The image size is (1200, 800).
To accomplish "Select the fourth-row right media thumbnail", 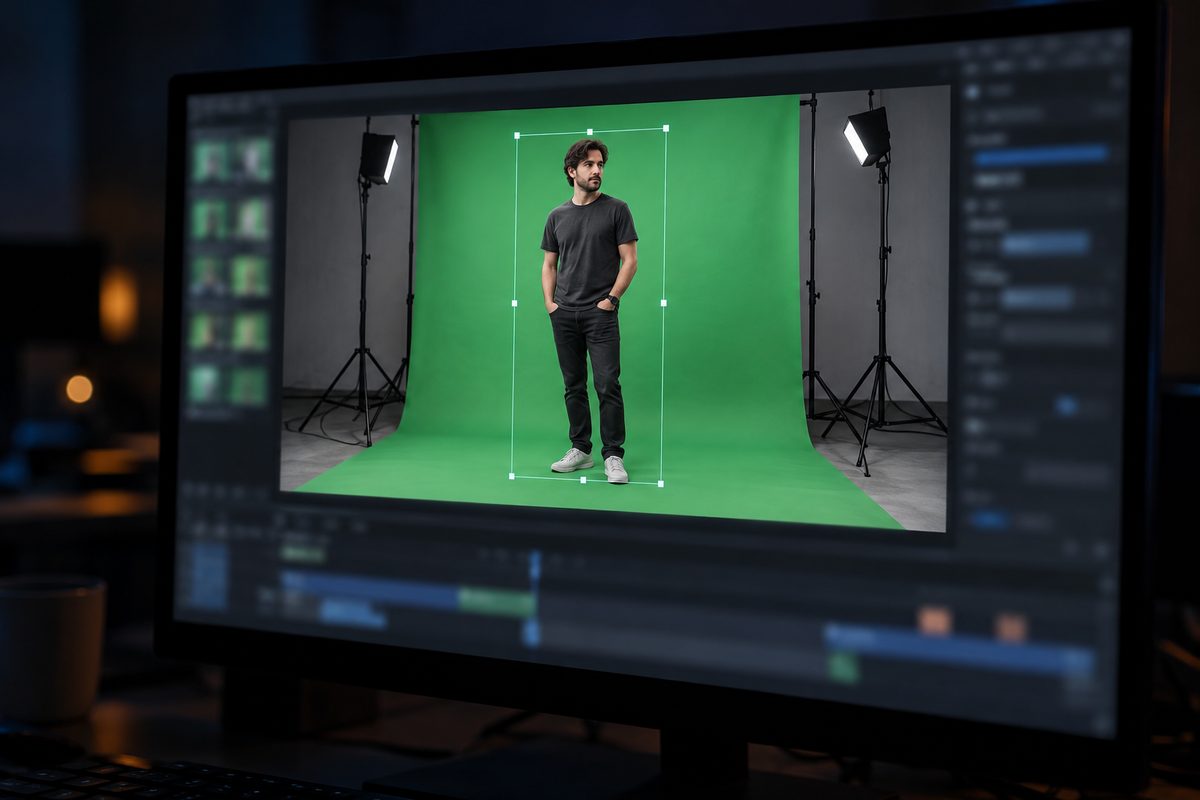I will (249, 331).
